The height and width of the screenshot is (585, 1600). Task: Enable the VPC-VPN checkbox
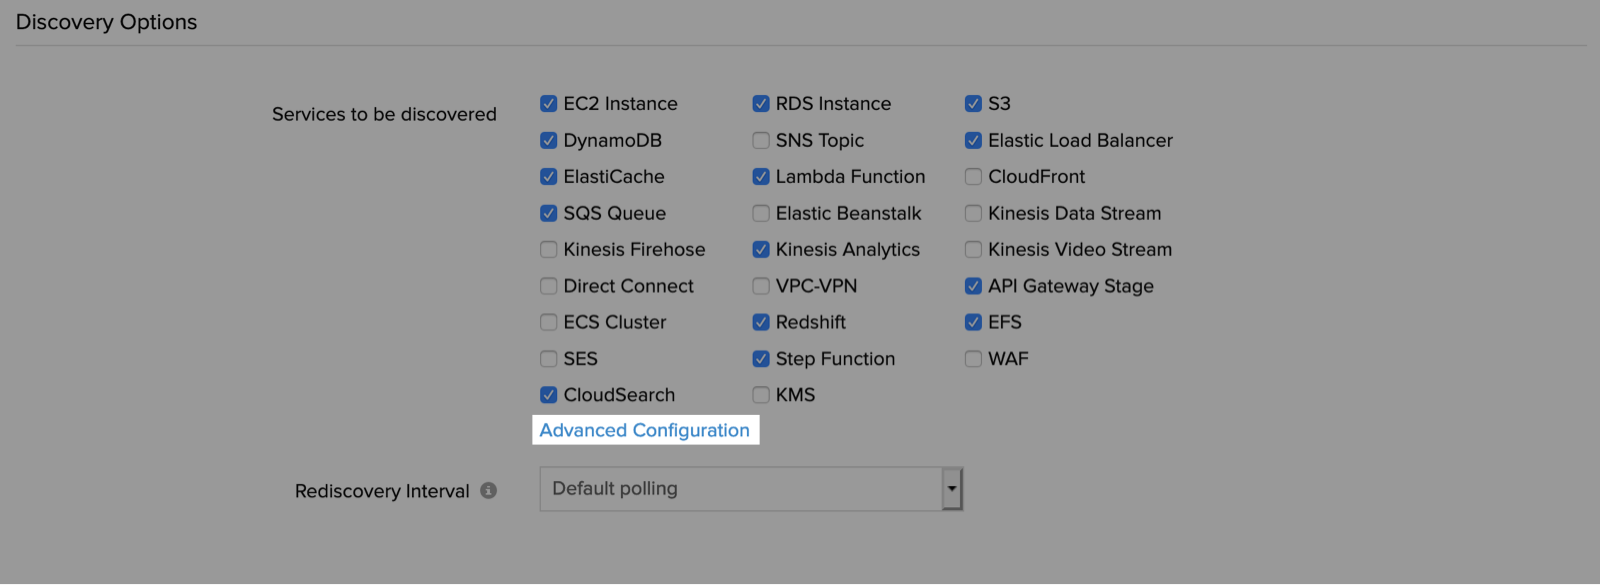coord(761,286)
